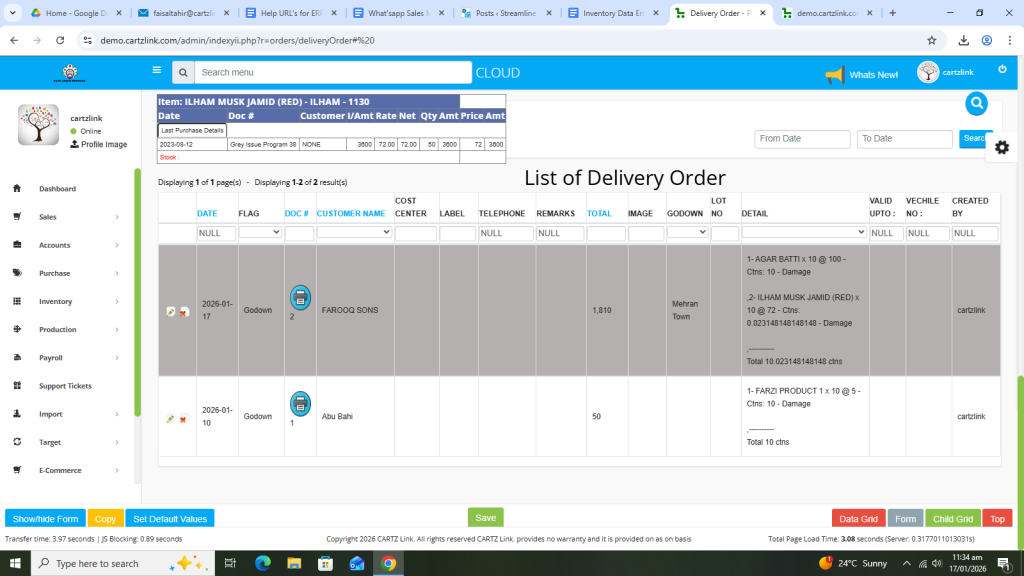The height and width of the screenshot is (576, 1024).
Task: Open the FLAG filter dropdown
Action: click(260, 232)
